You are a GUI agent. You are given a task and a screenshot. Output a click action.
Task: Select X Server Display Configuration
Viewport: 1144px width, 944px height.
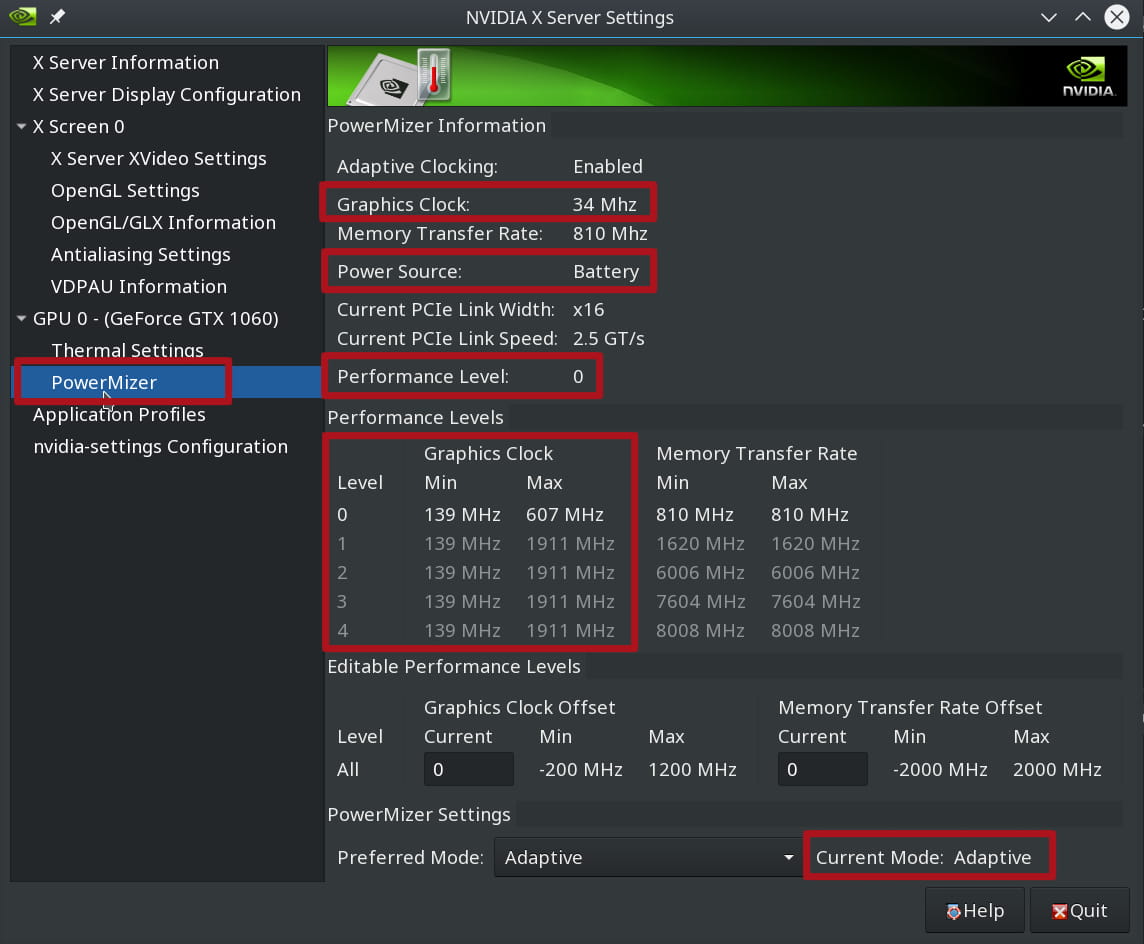(167, 94)
